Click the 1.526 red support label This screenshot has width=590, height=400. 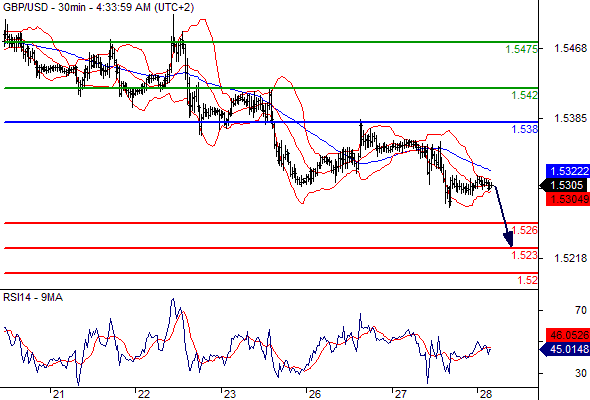pos(525,230)
